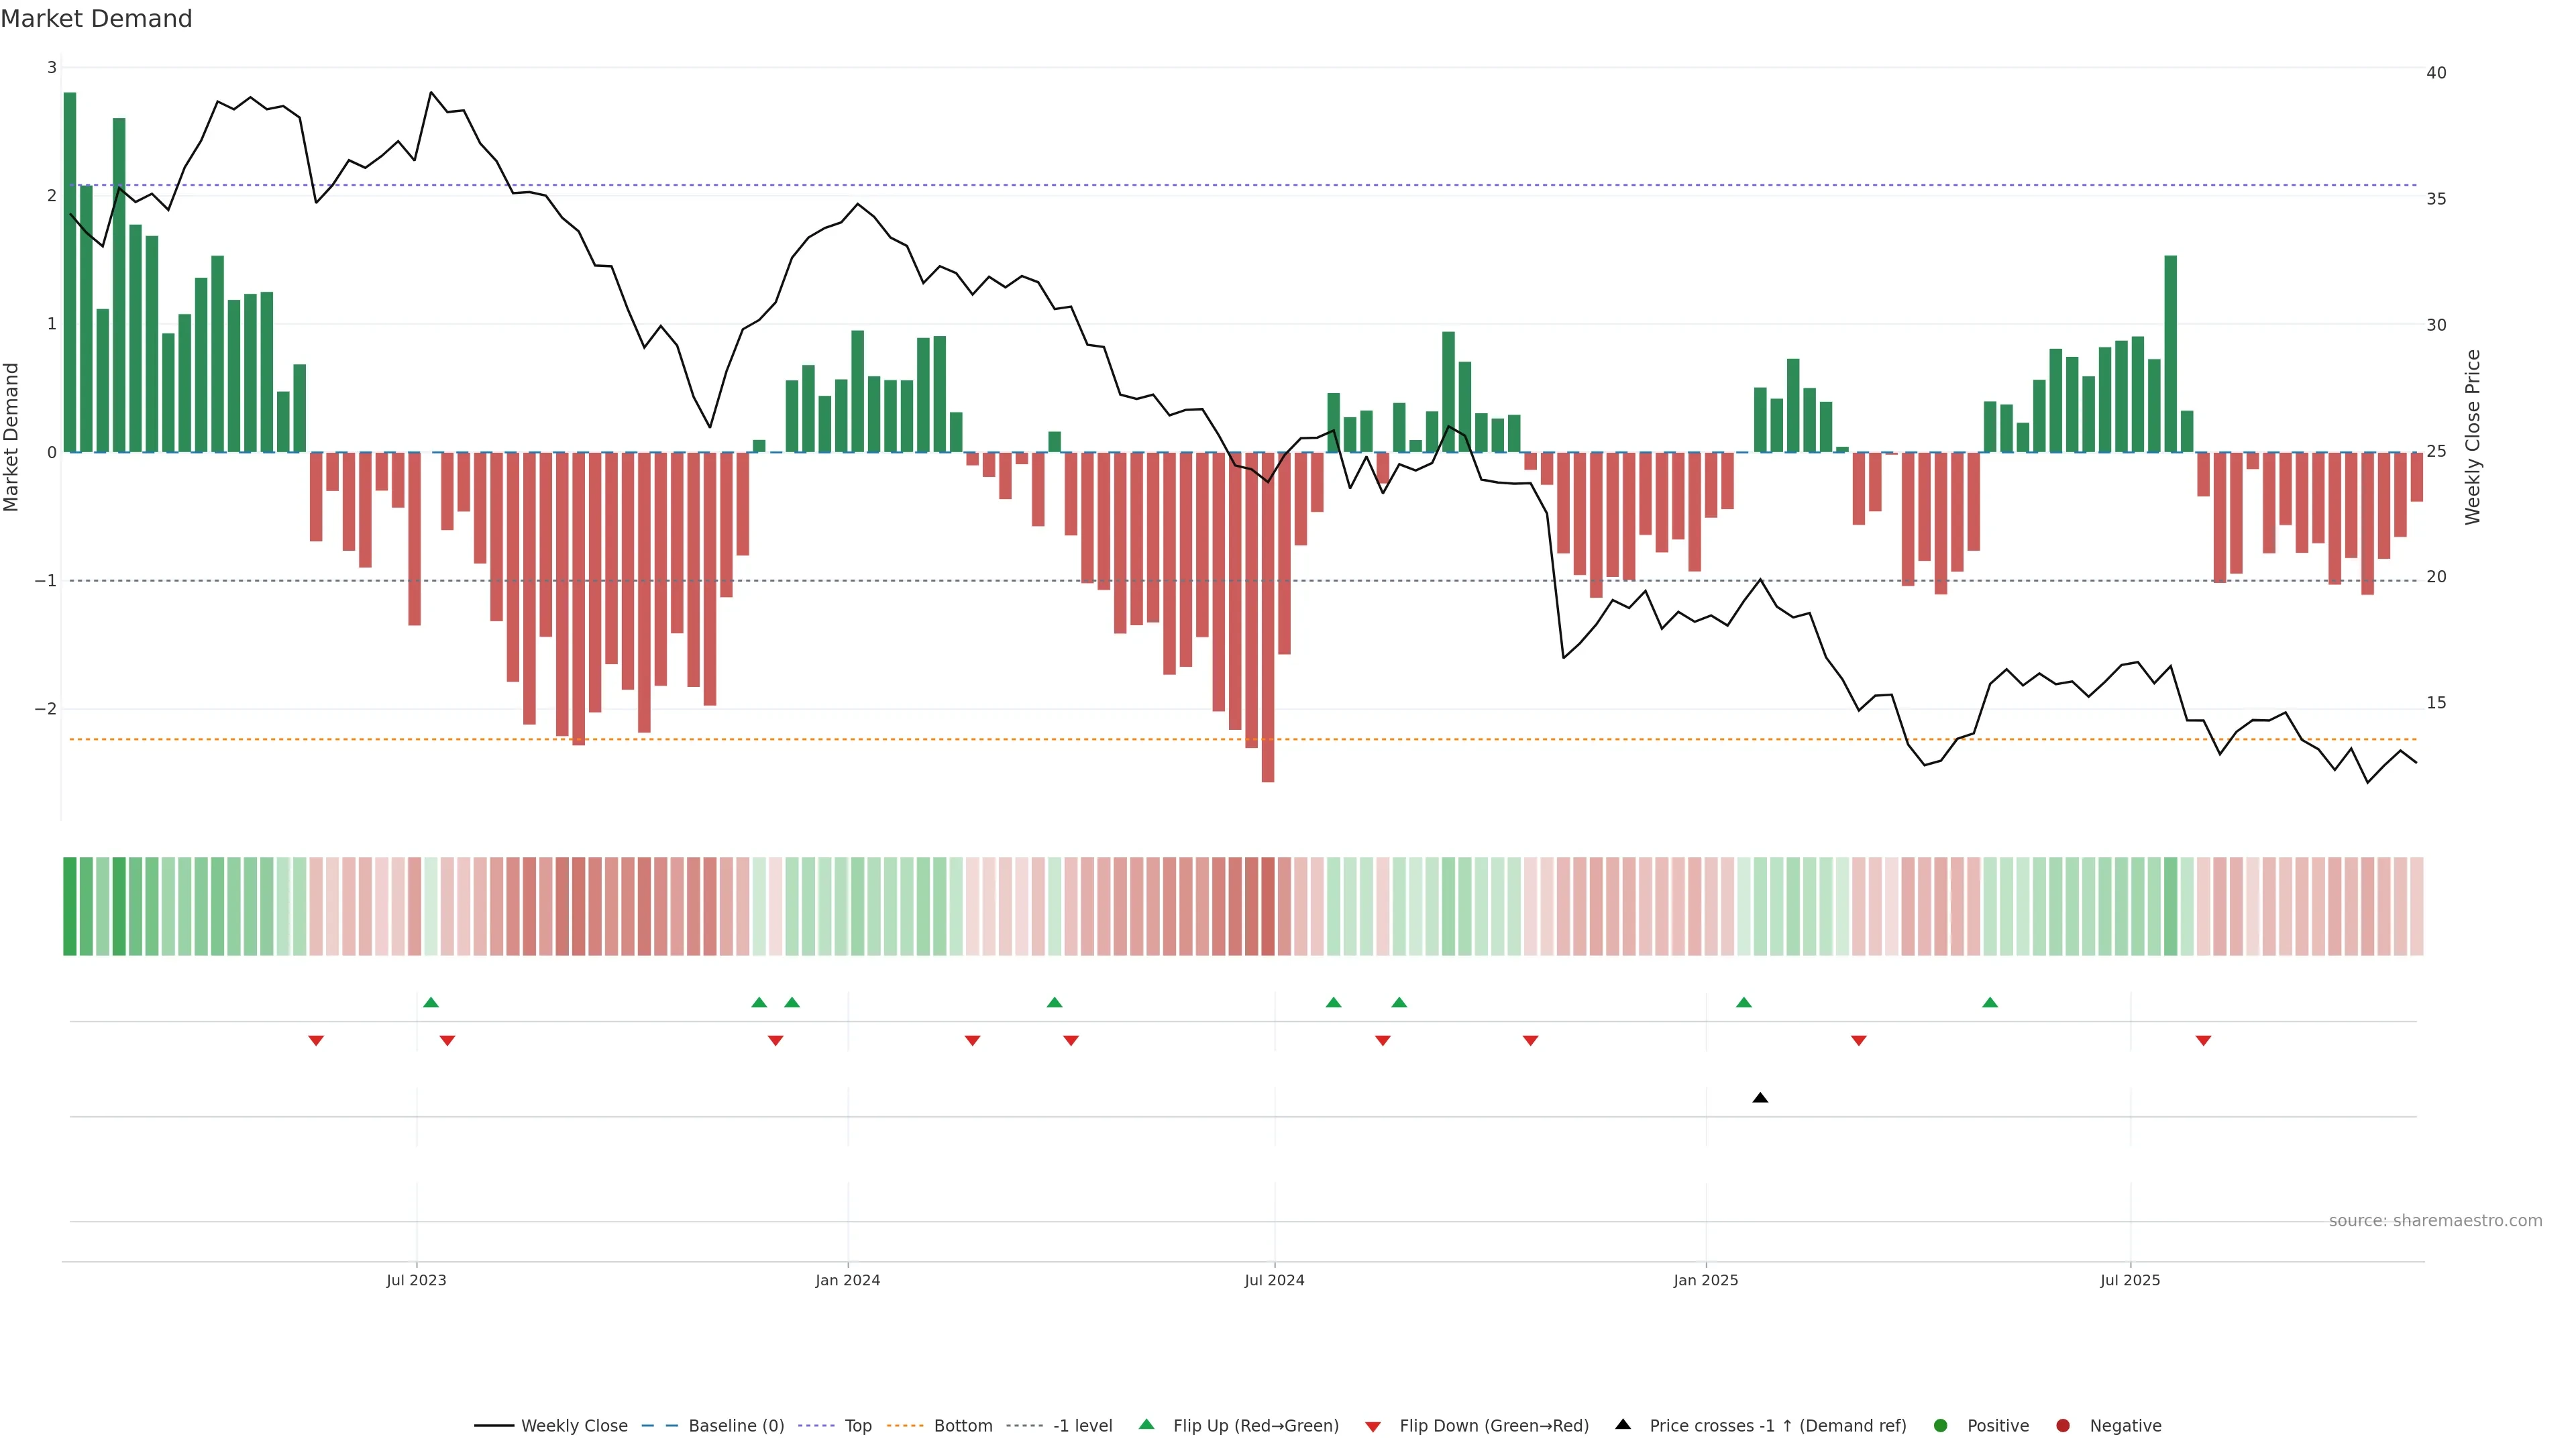Click the Jan 2024 x-axis label
Screen dimensions: 2576x1449
click(847, 1280)
